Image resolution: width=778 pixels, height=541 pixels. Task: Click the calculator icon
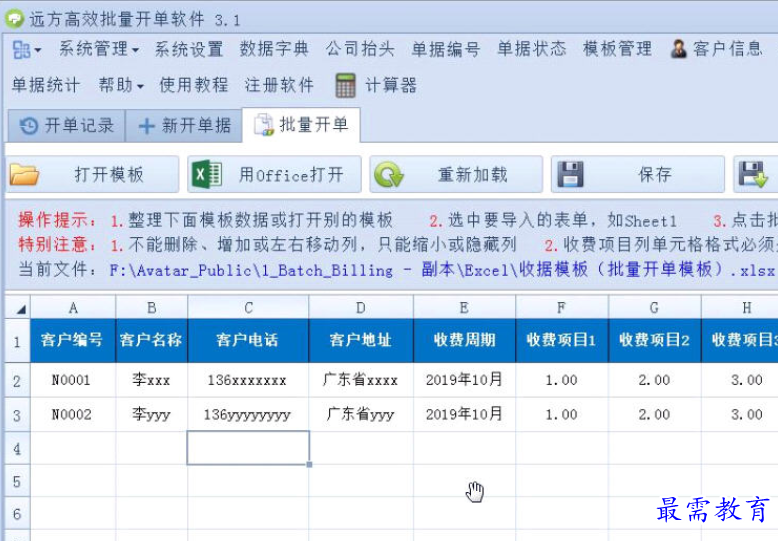[345, 85]
